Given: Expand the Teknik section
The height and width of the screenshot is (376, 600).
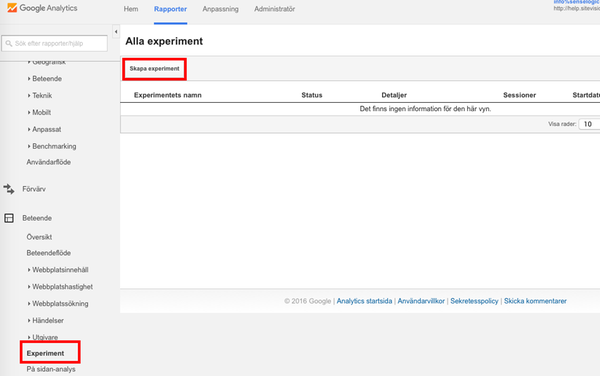Looking at the screenshot, I should tap(40, 96).
